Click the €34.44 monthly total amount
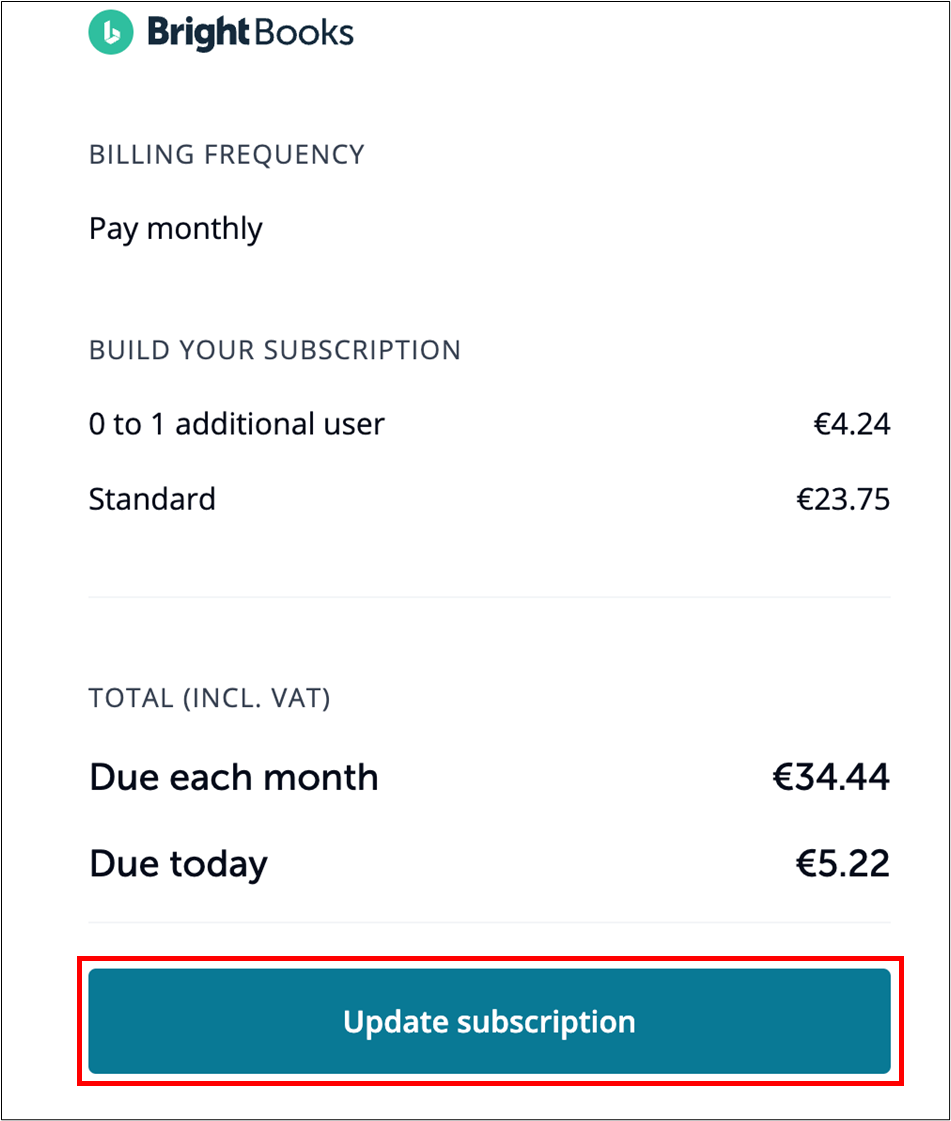This screenshot has height=1121, width=951. point(831,777)
